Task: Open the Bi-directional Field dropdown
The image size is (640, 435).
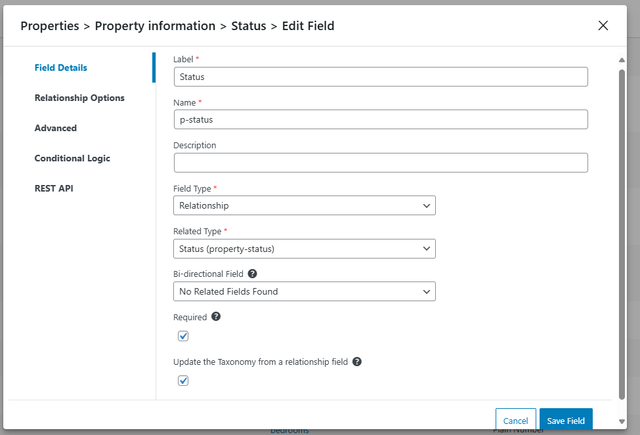Action: [x=304, y=291]
